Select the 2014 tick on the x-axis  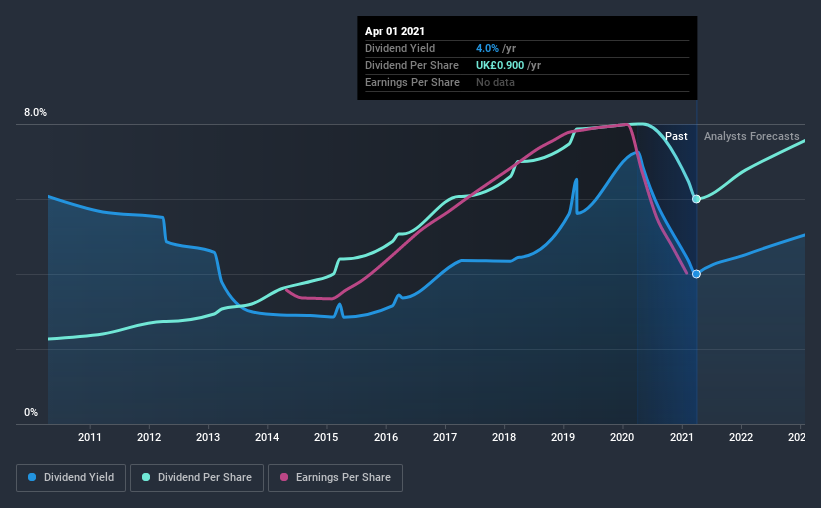click(x=267, y=437)
